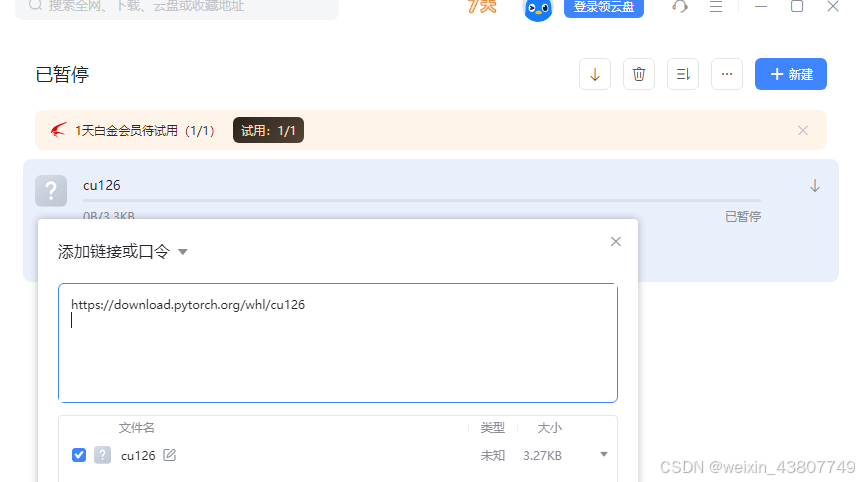Click the 大小 column header
The height and width of the screenshot is (482, 859).
tap(549, 428)
